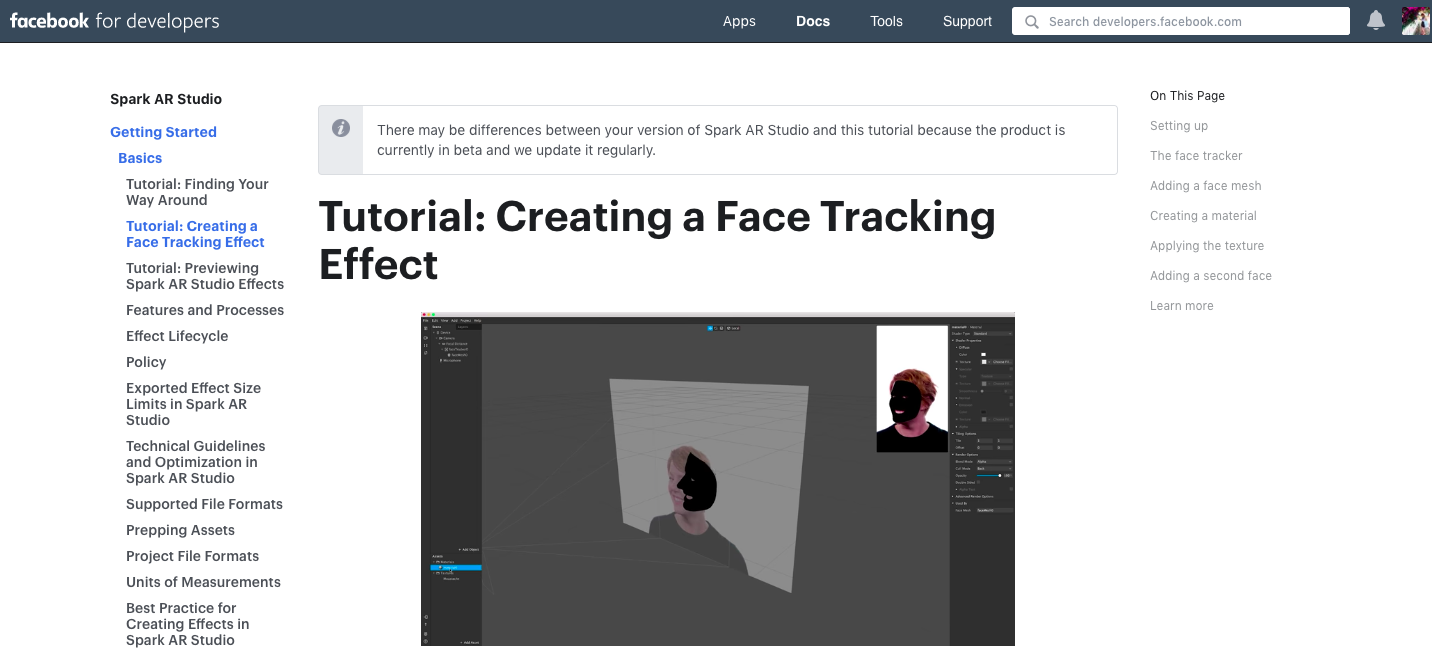The height and width of the screenshot is (657, 1432).
Task: Jump to Applying the texture section
Action: (1207, 246)
